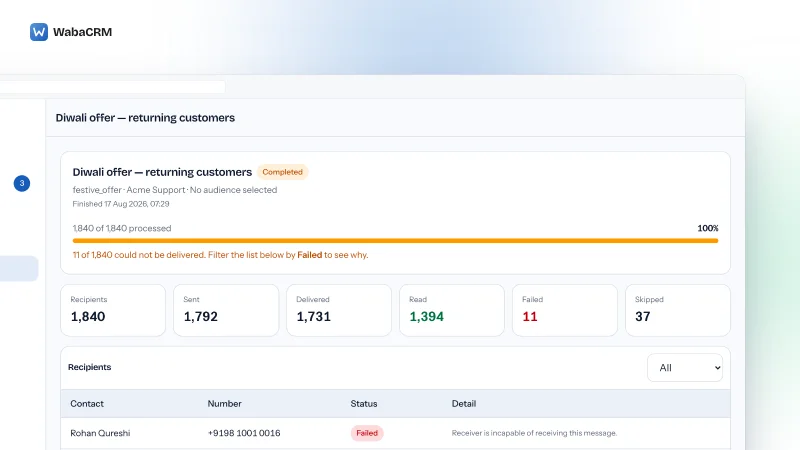
Task: Select the Sent 1,792 stat card
Action: point(226,310)
